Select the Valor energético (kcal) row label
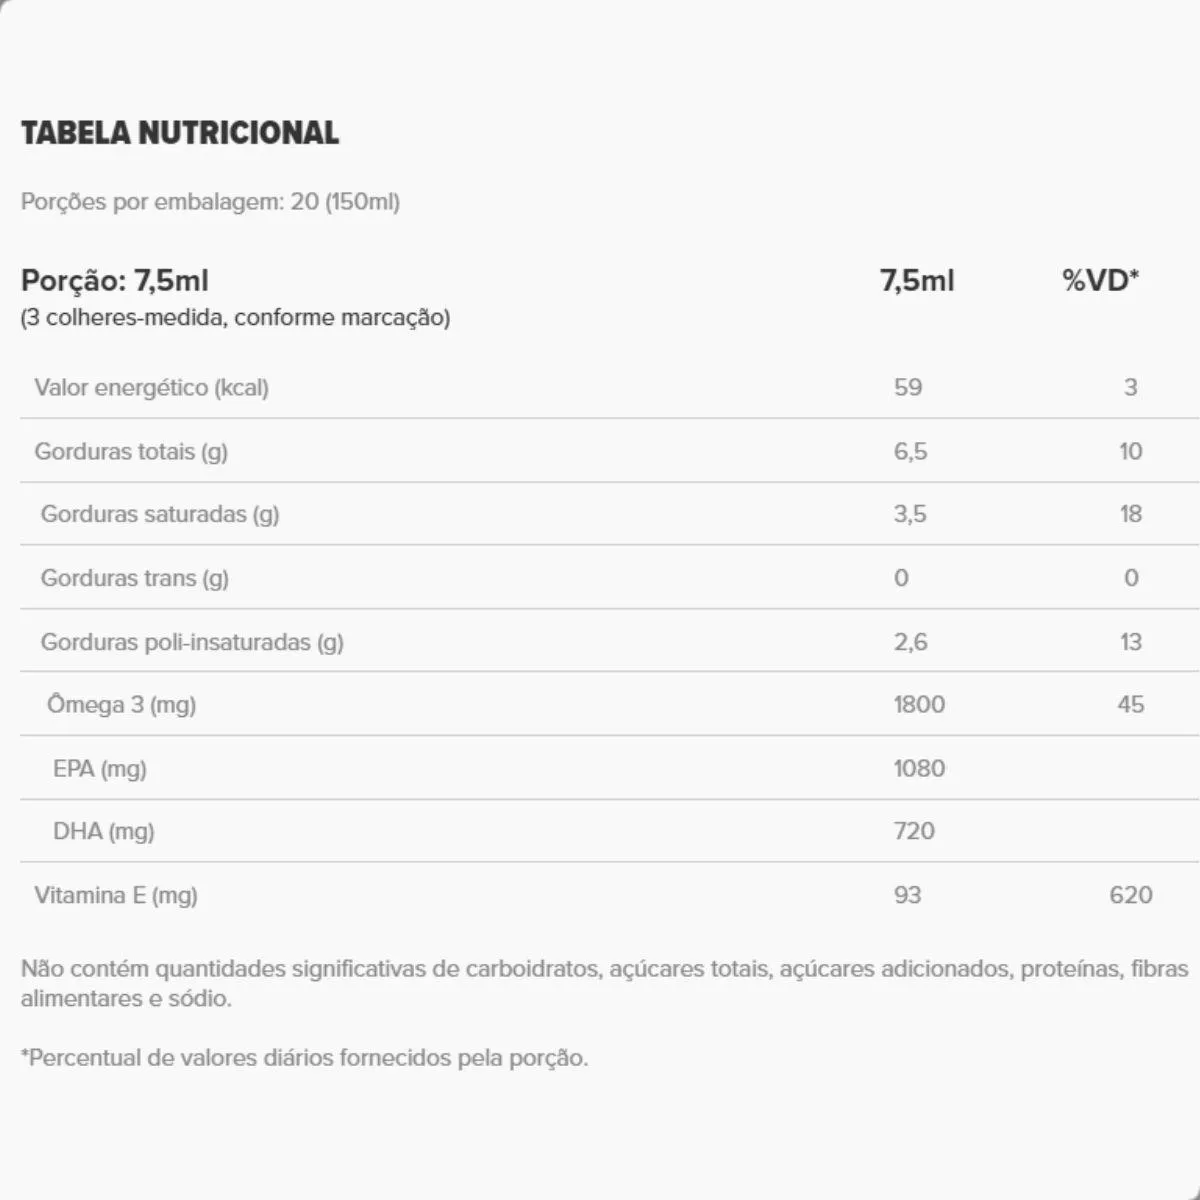 pos(152,388)
